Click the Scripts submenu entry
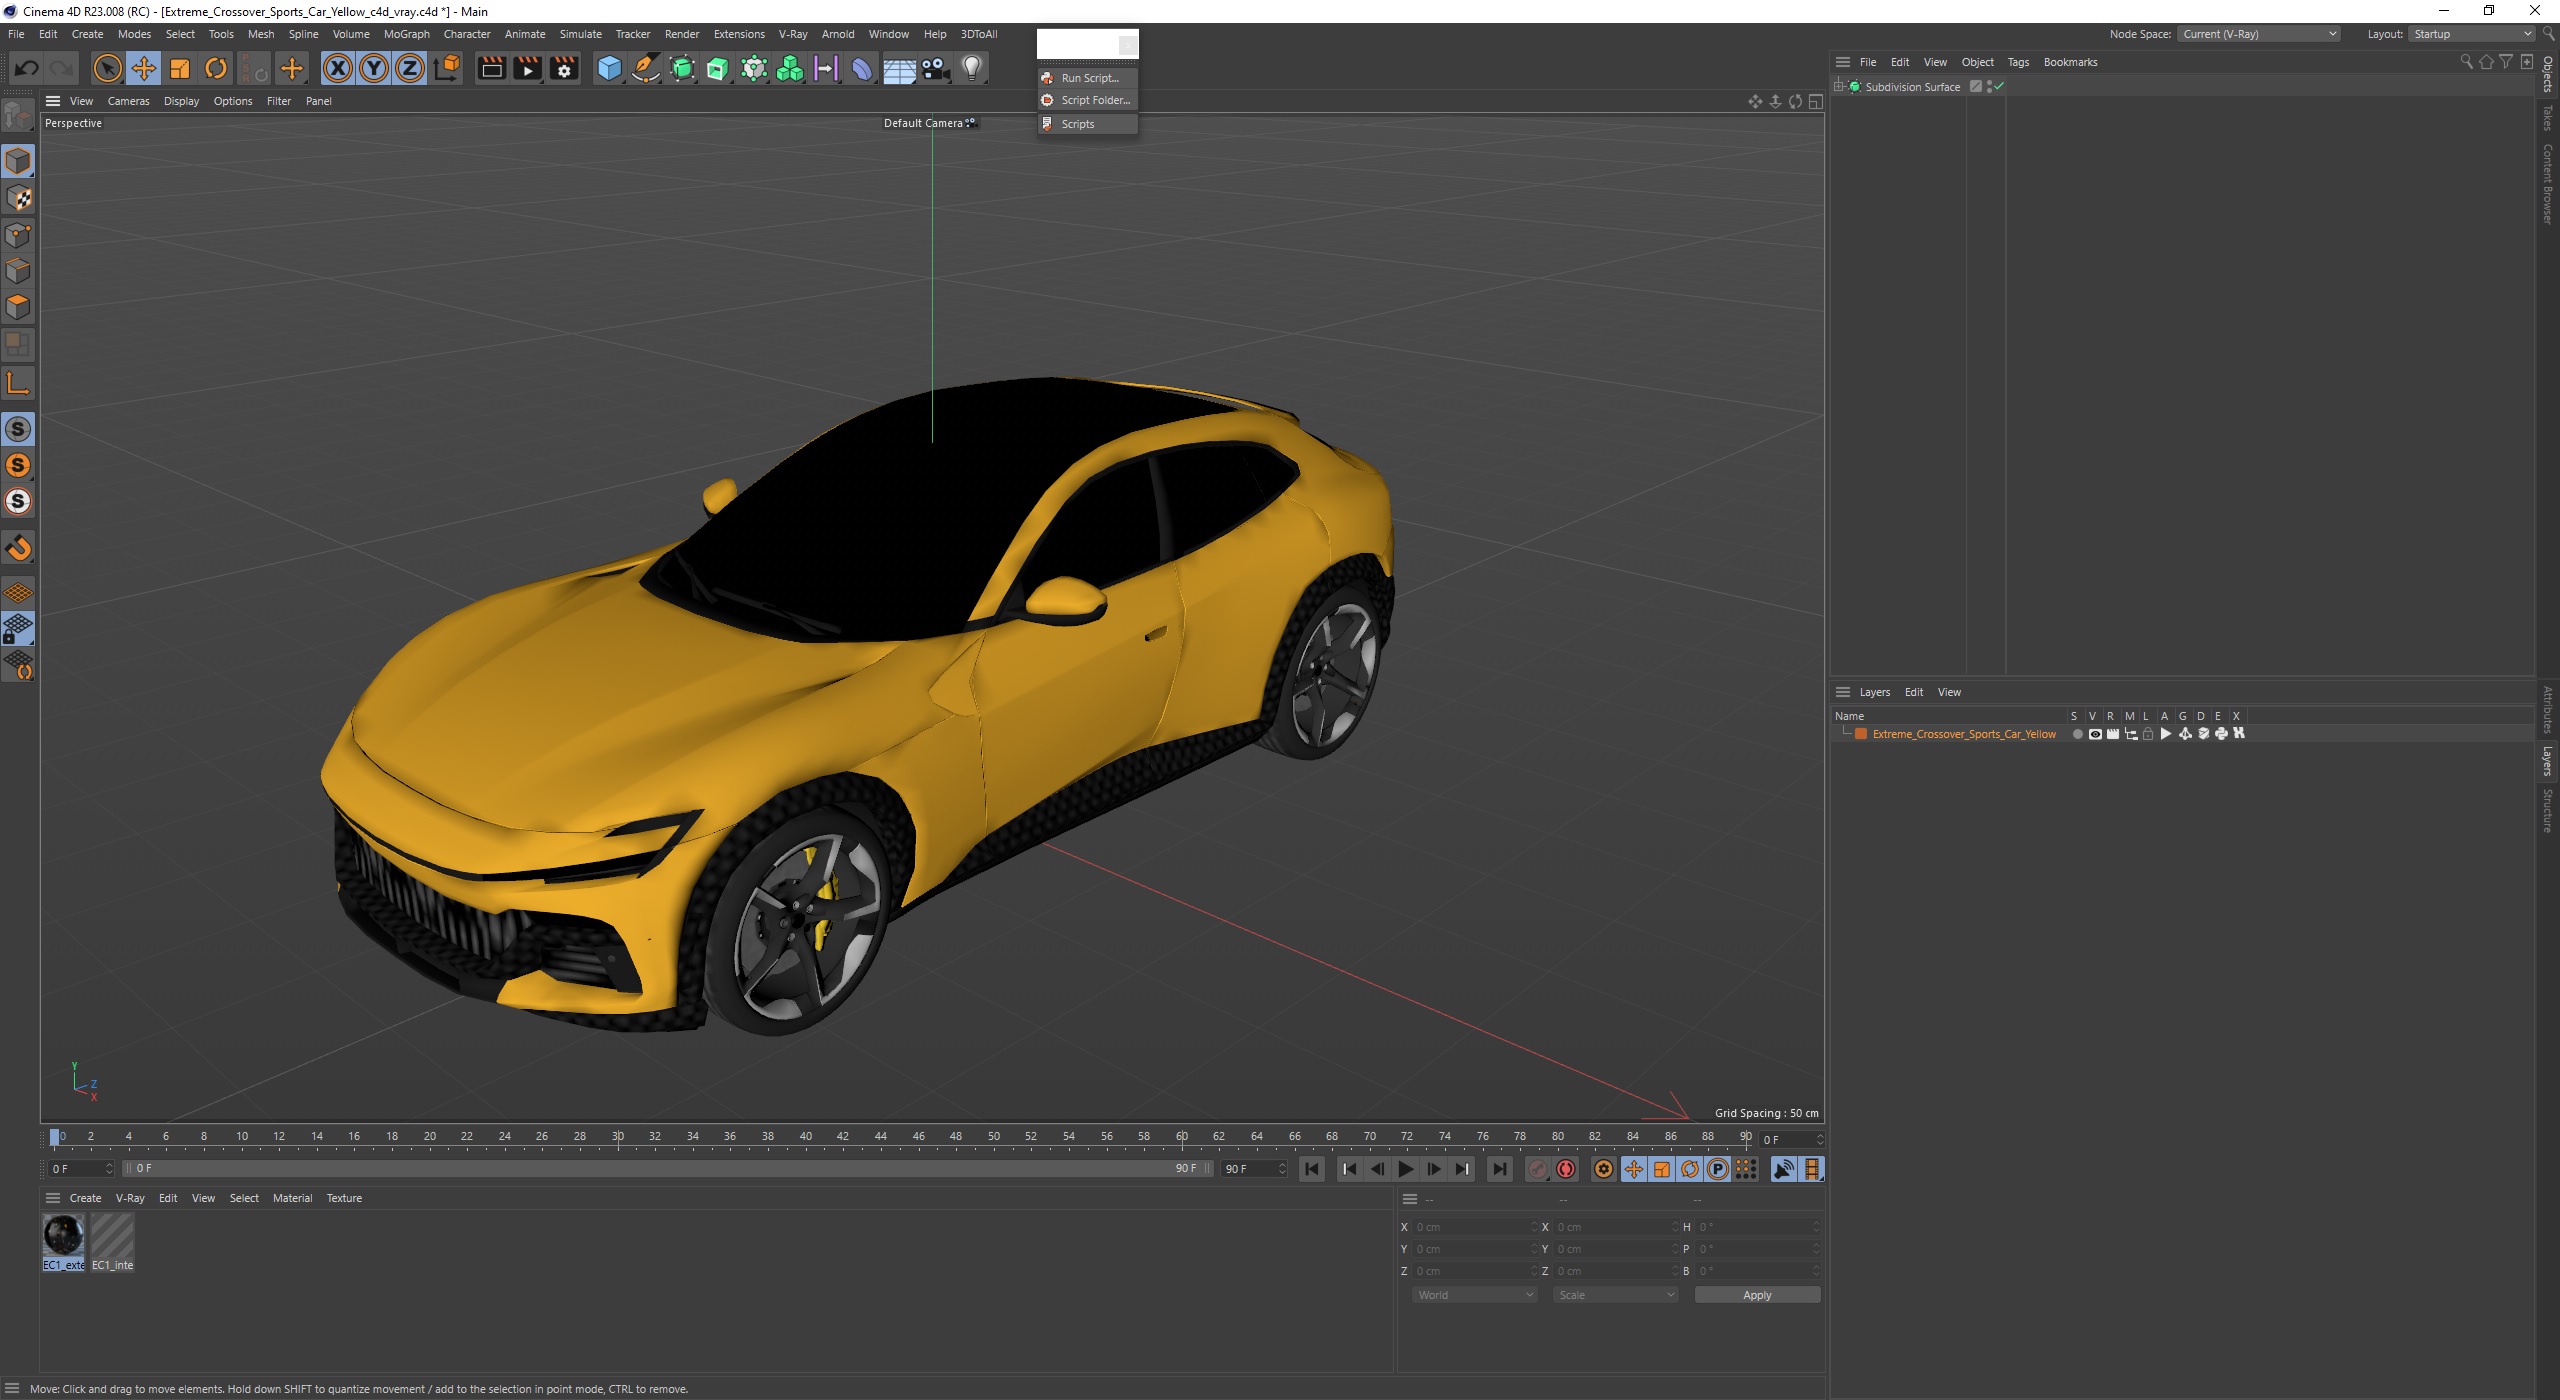2560x1400 pixels. pos(1088,124)
